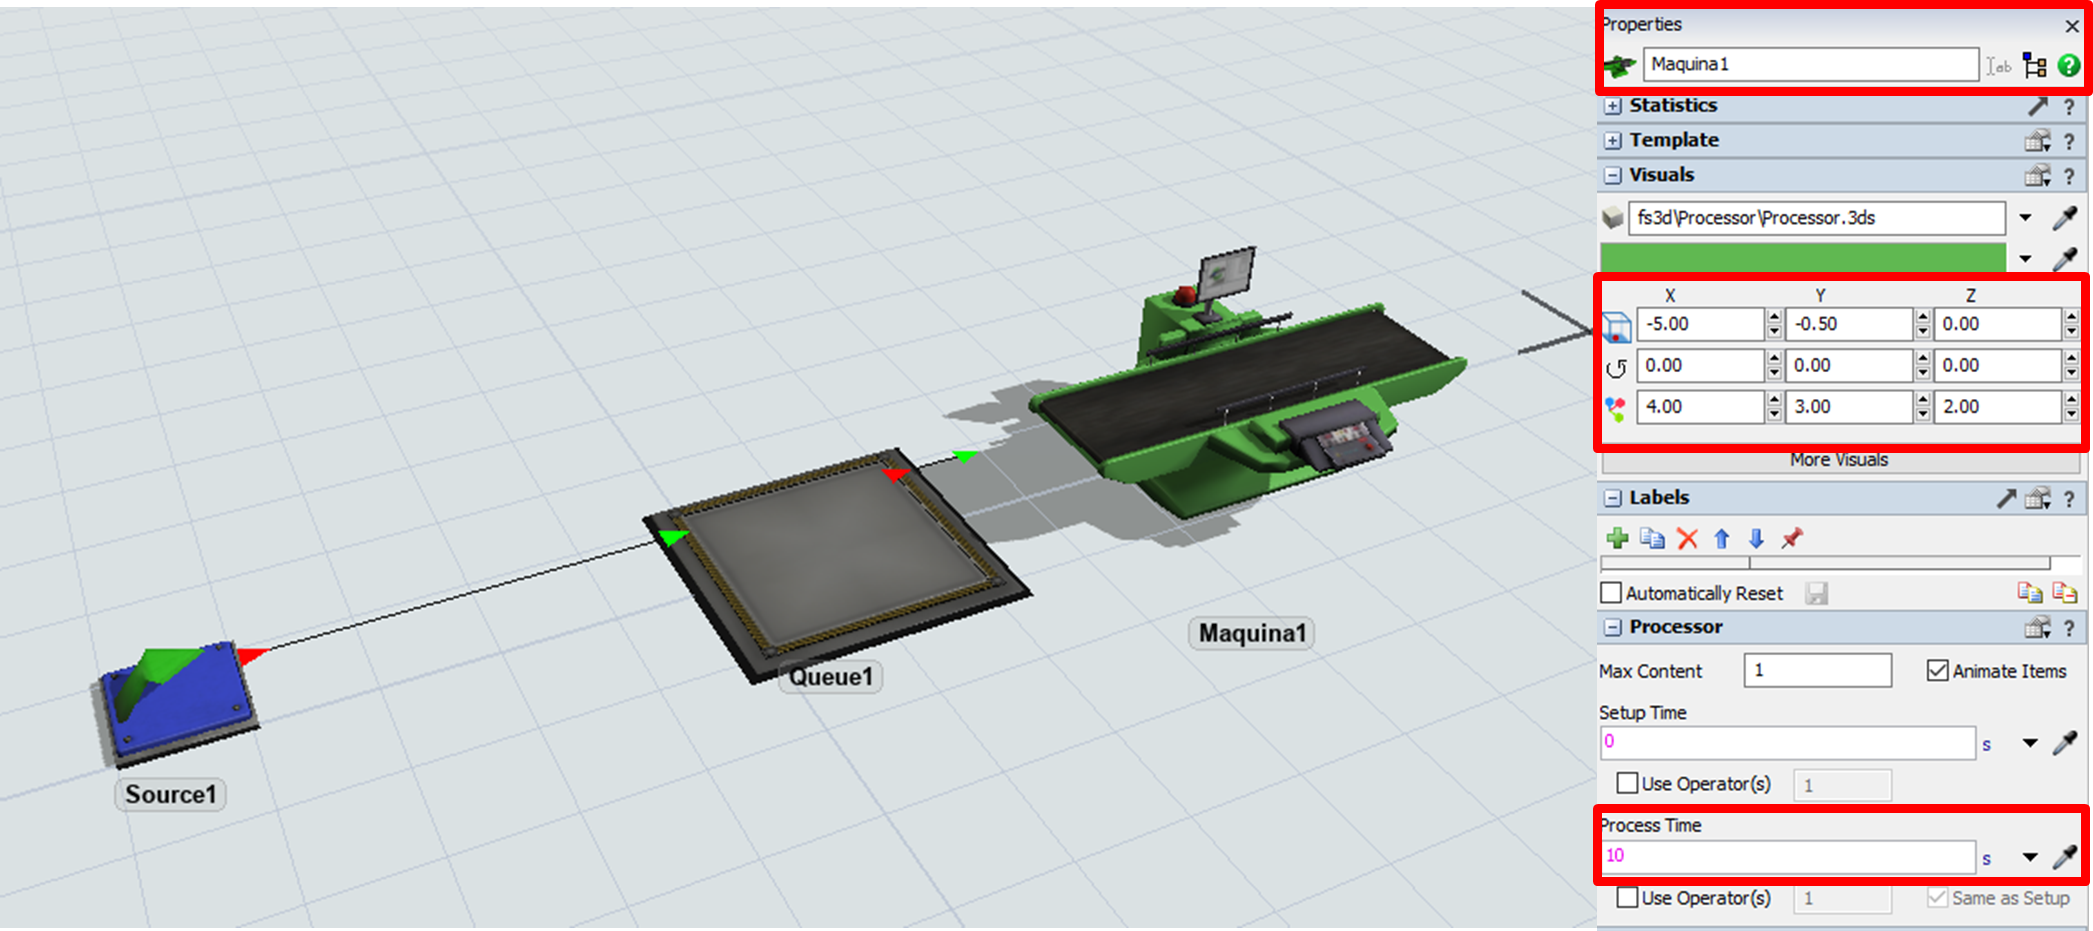Viewport: 2093px width, 931px height.
Task: Click the Max Content input field
Action: click(1817, 671)
